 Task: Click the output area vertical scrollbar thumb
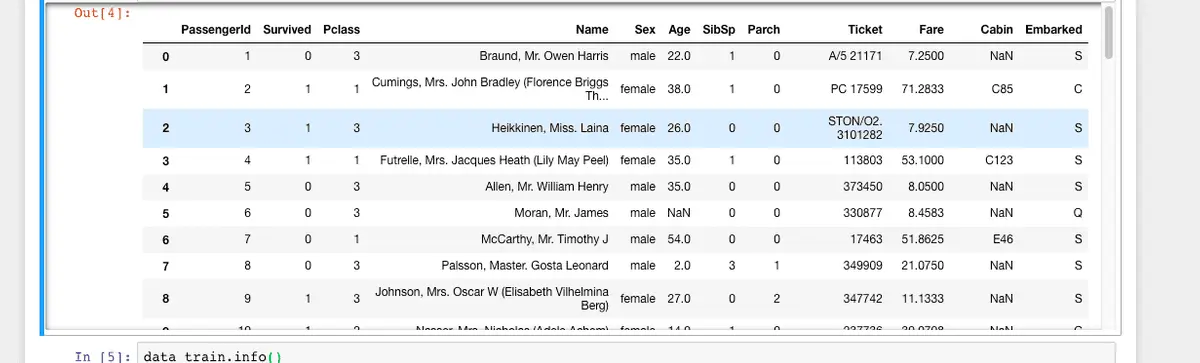1106,32
